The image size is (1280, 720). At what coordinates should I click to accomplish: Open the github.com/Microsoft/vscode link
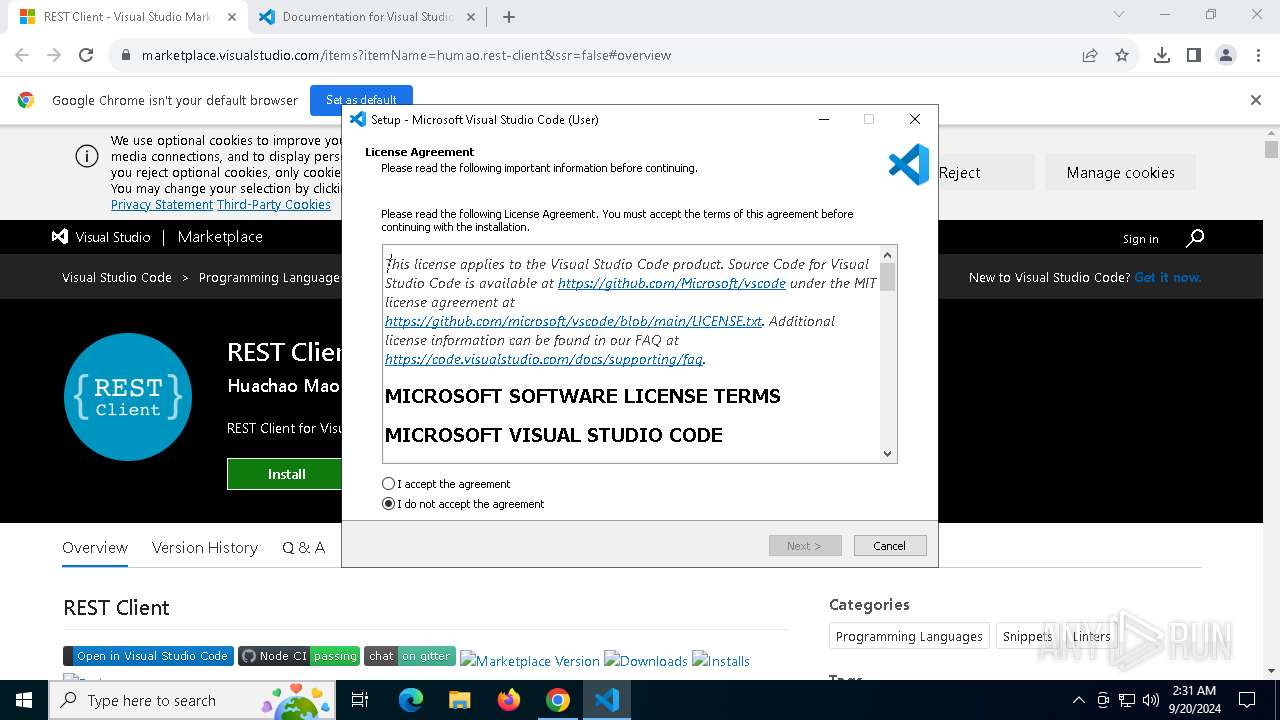click(672, 283)
